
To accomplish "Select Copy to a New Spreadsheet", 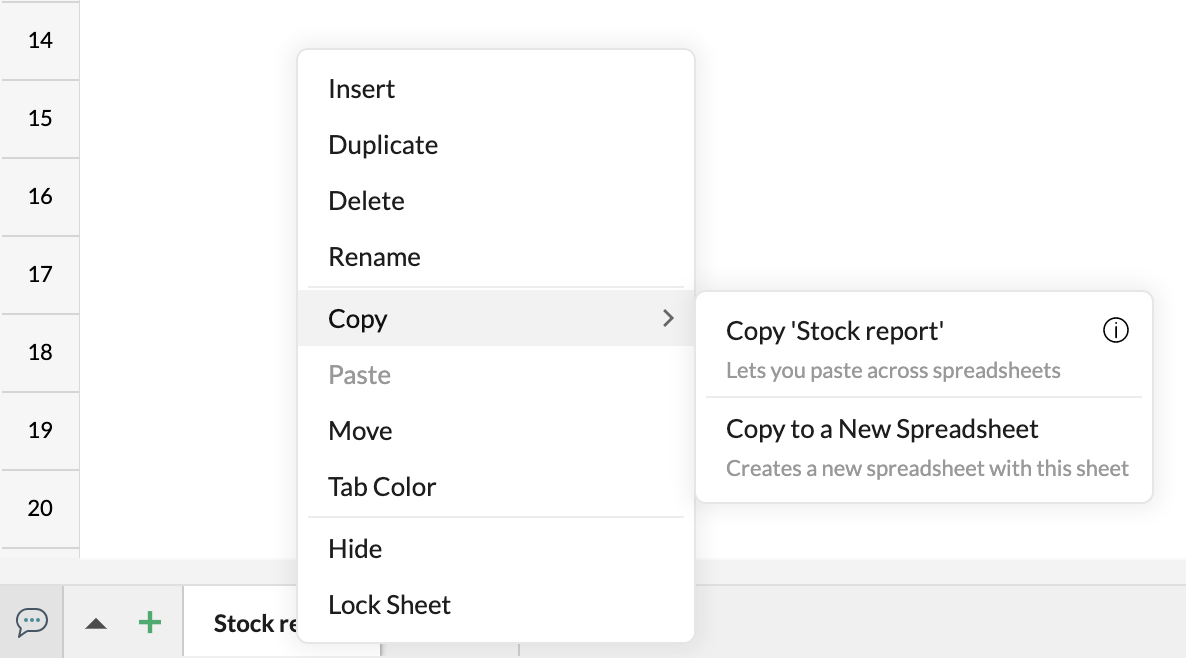I will [x=882, y=429].
